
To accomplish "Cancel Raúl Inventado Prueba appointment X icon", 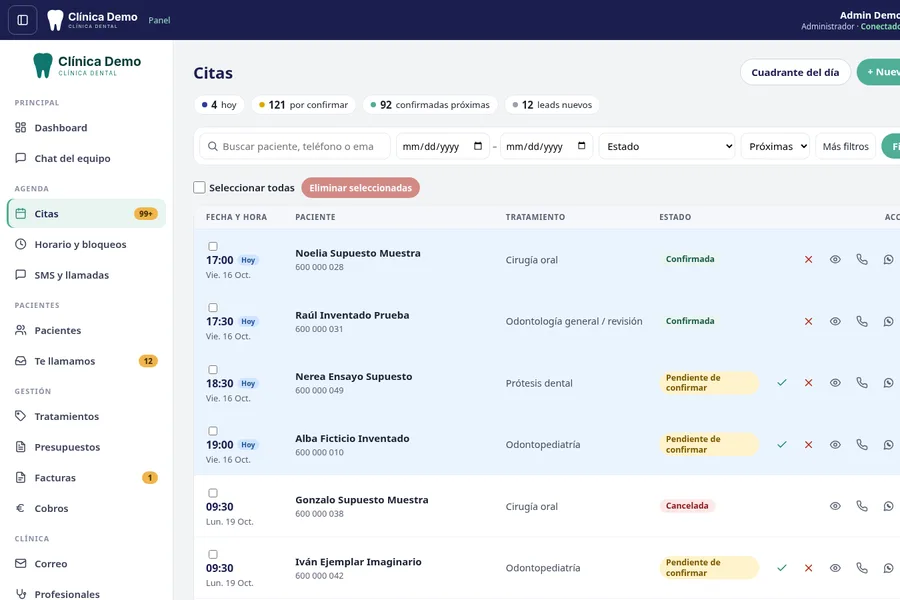I will [808, 322].
